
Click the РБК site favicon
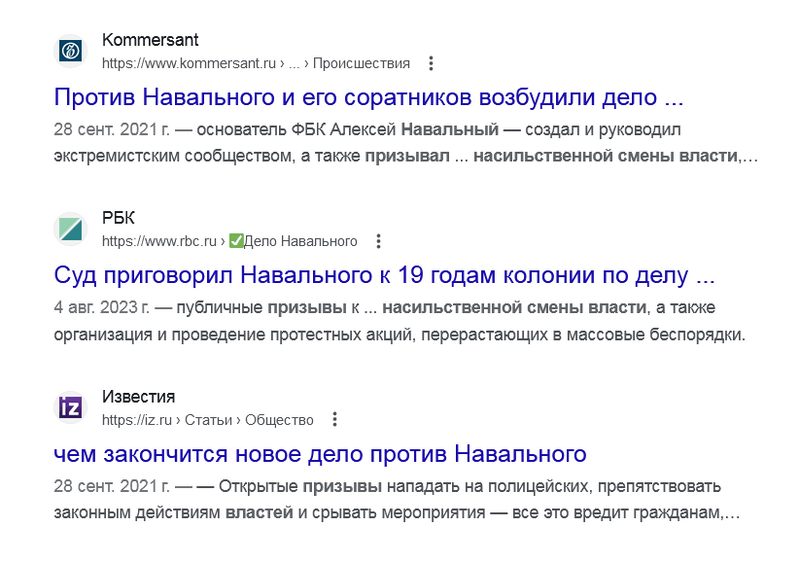(x=70, y=230)
